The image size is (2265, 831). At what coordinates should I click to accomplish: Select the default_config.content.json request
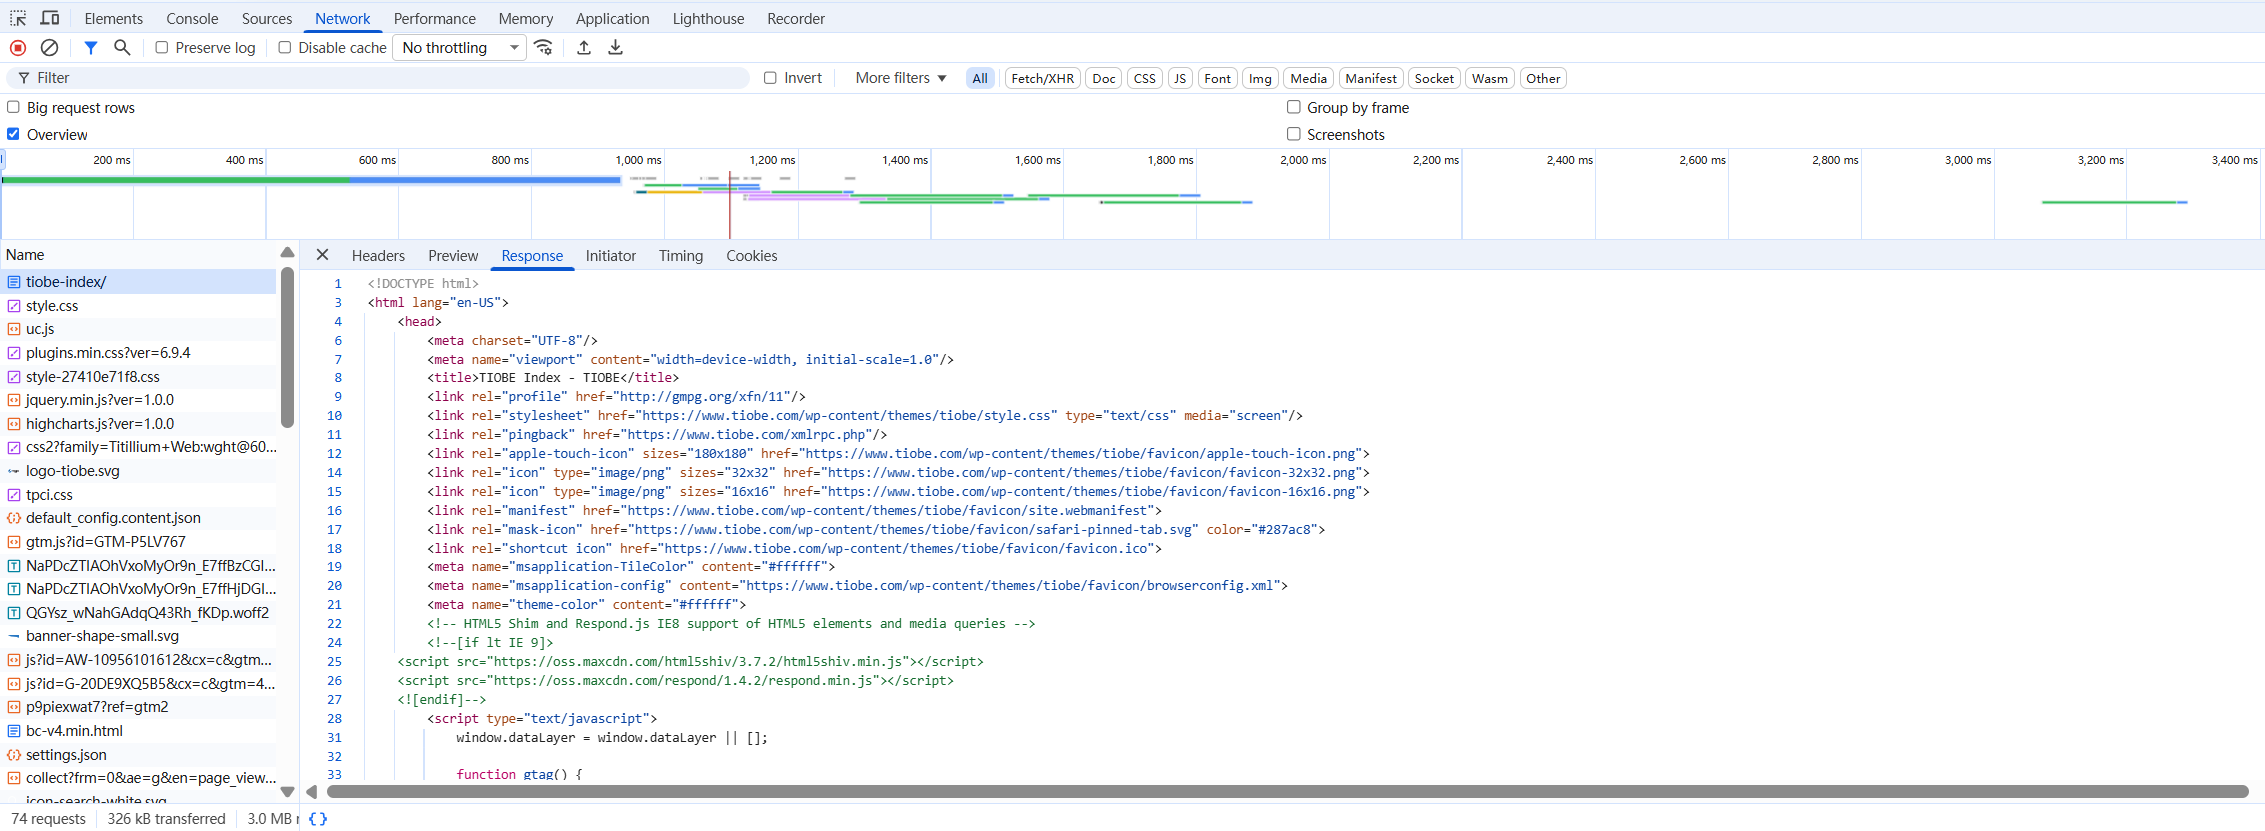tap(139, 517)
